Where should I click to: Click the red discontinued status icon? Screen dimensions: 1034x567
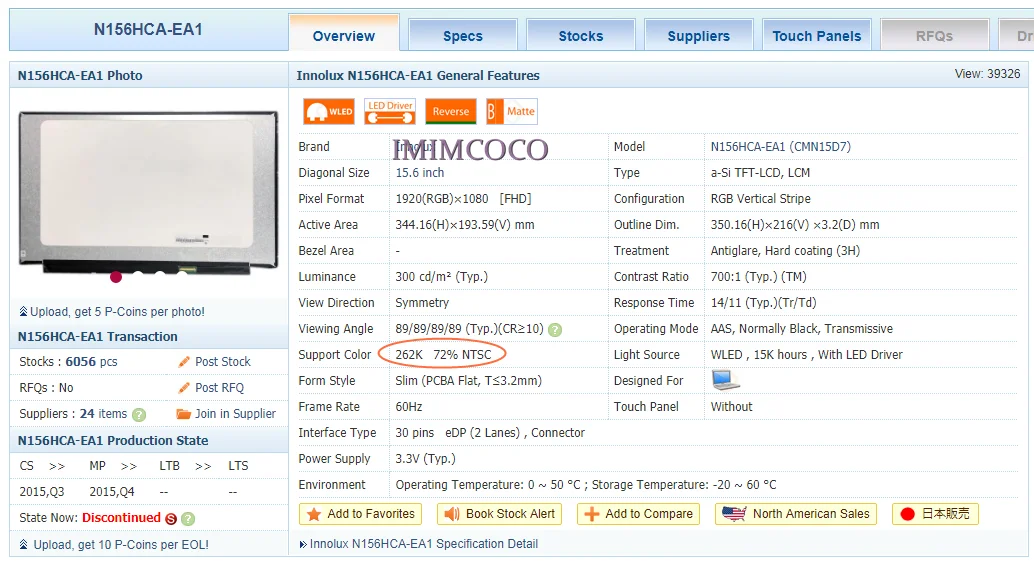pyautogui.click(x=171, y=519)
